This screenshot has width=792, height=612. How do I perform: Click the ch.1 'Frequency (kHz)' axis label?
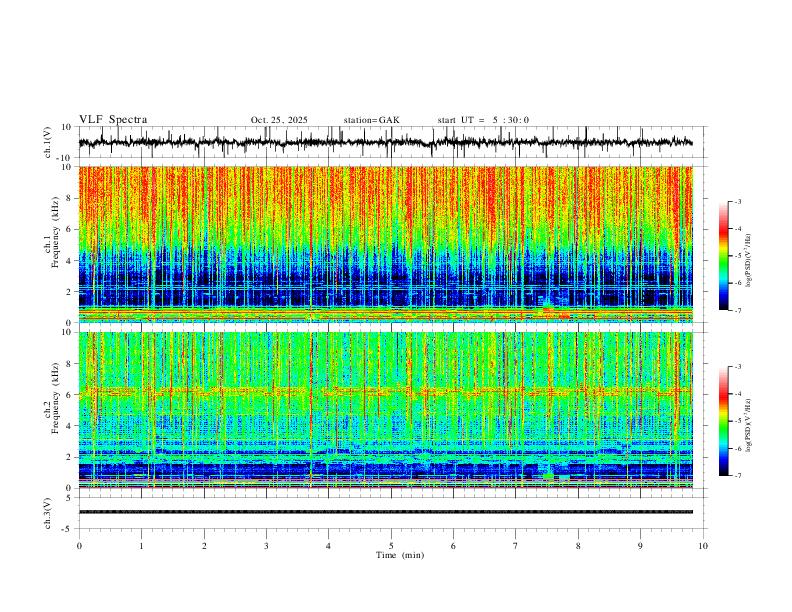pos(56,232)
